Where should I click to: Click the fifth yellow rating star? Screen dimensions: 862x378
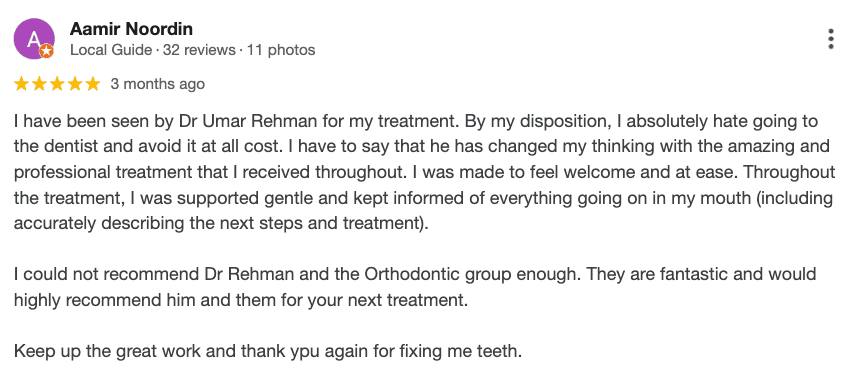pos(93,84)
